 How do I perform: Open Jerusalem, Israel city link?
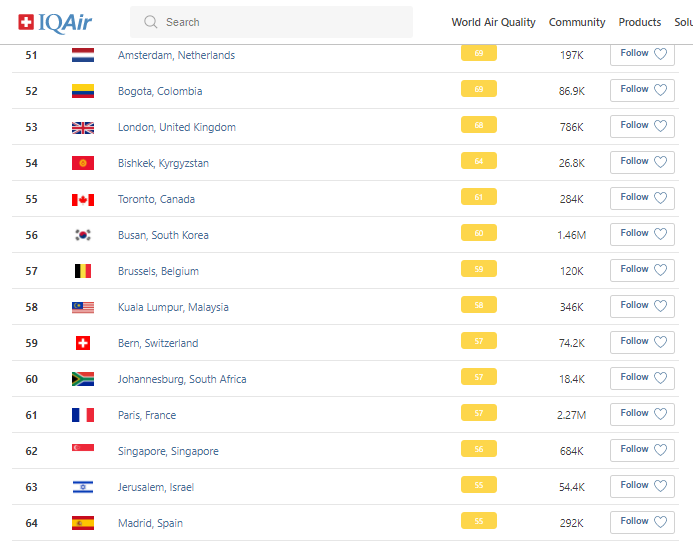[x=156, y=487]
